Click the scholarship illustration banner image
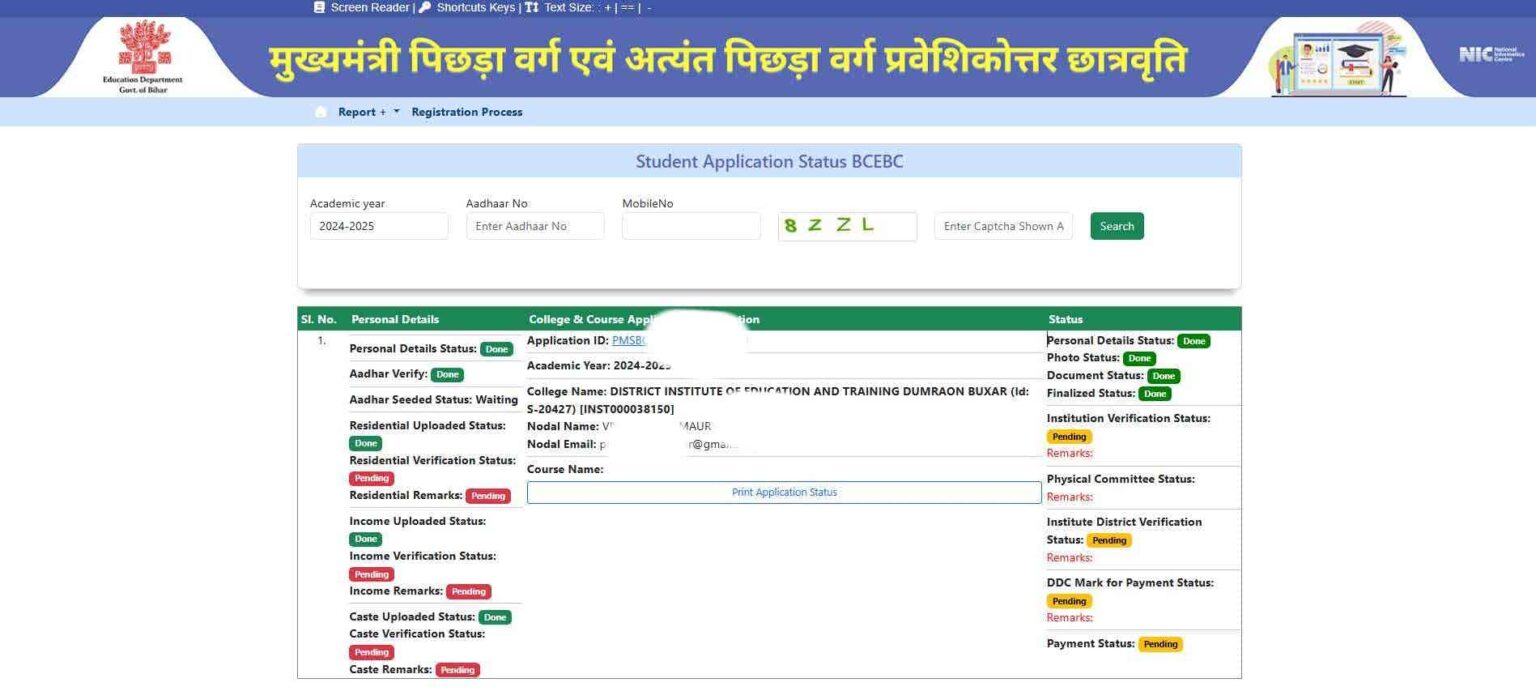This screenshot has width=1536, height=691. (1338, 60)
